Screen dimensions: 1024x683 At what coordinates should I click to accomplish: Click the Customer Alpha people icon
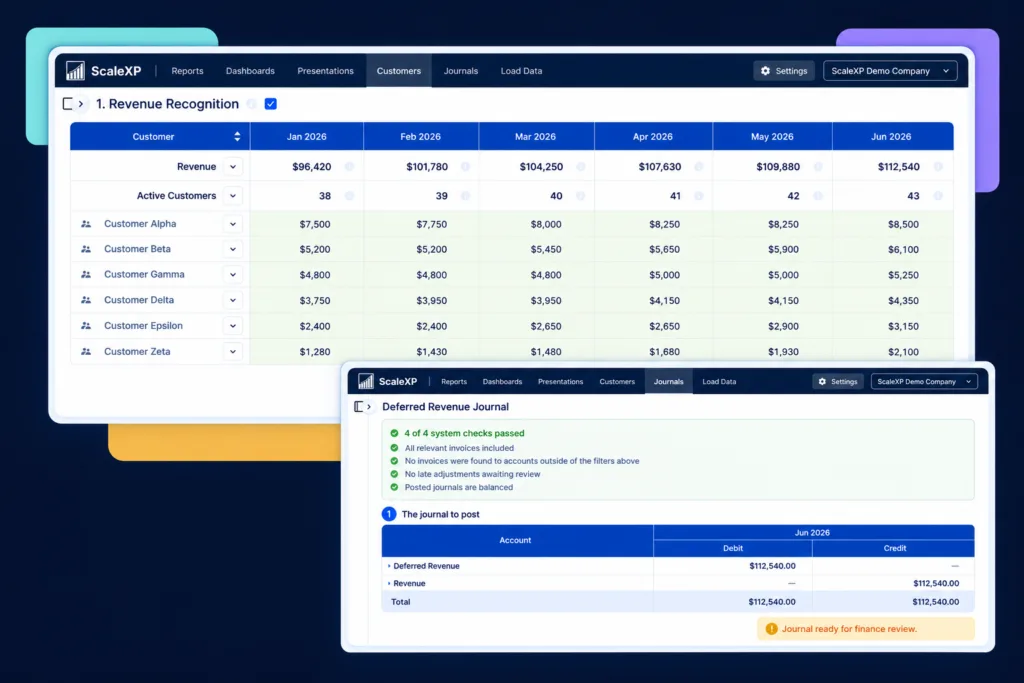(86, 224)
